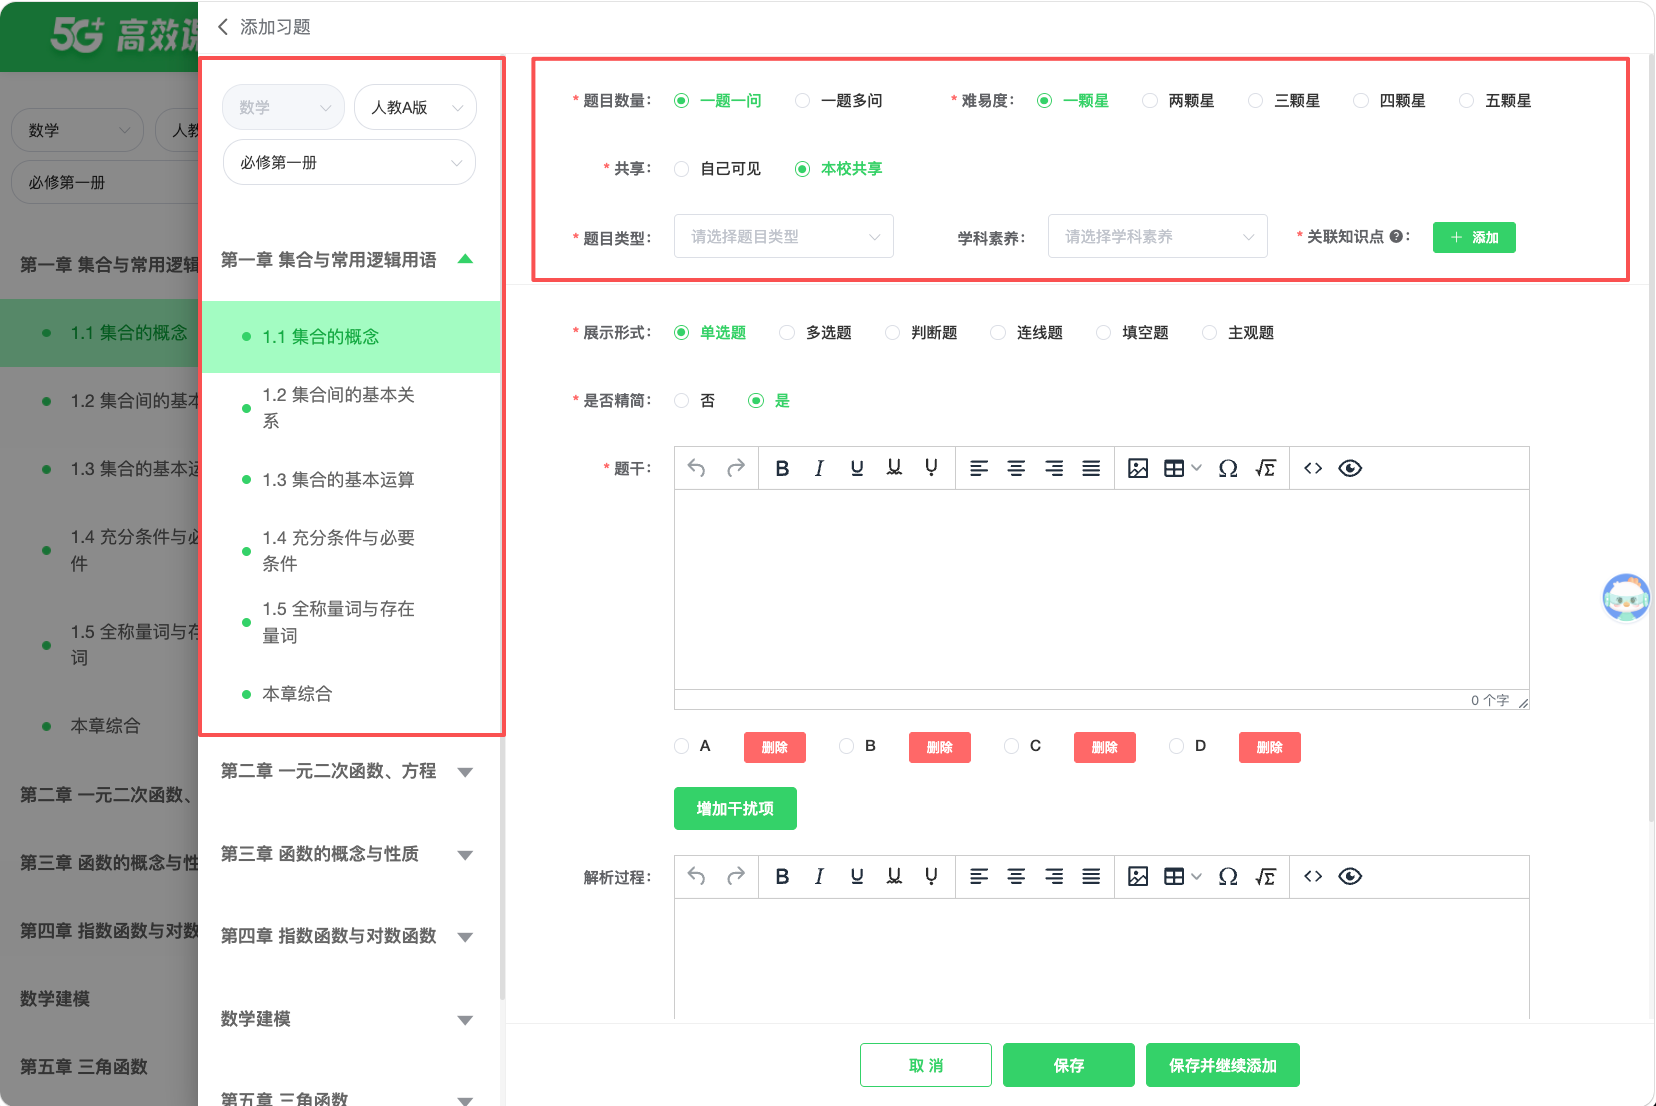Open the 学科素养 dropdown
Screen dimensions: 1656x1106
tap(1158, 237)
